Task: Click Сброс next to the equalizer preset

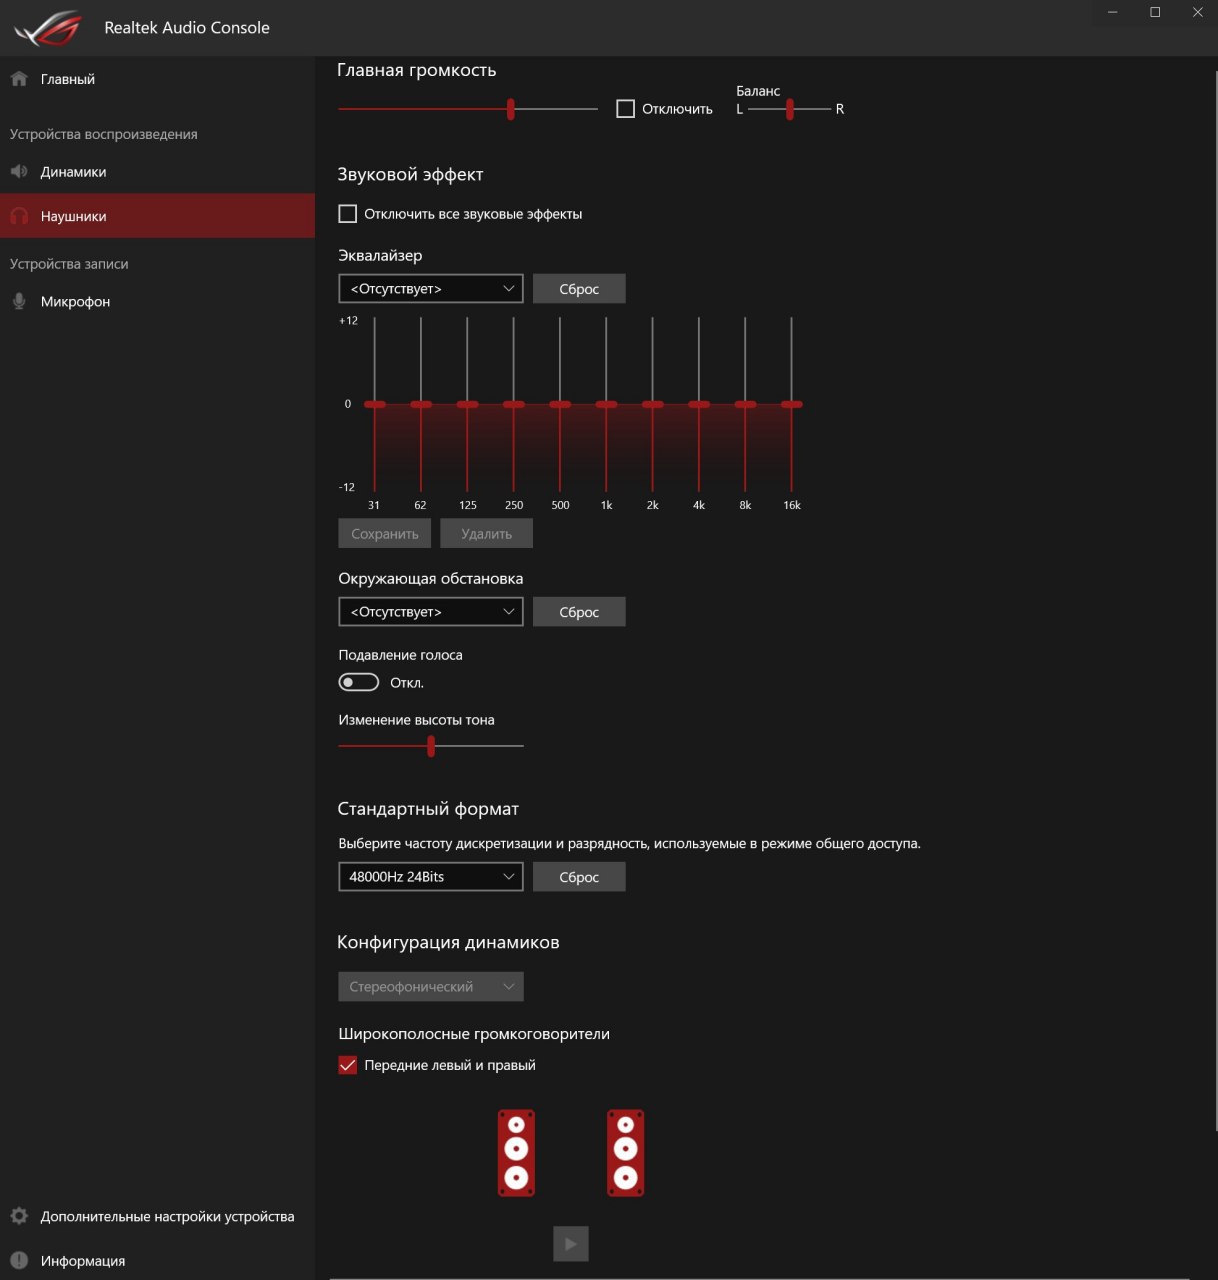Action: [x=579, y=289]
